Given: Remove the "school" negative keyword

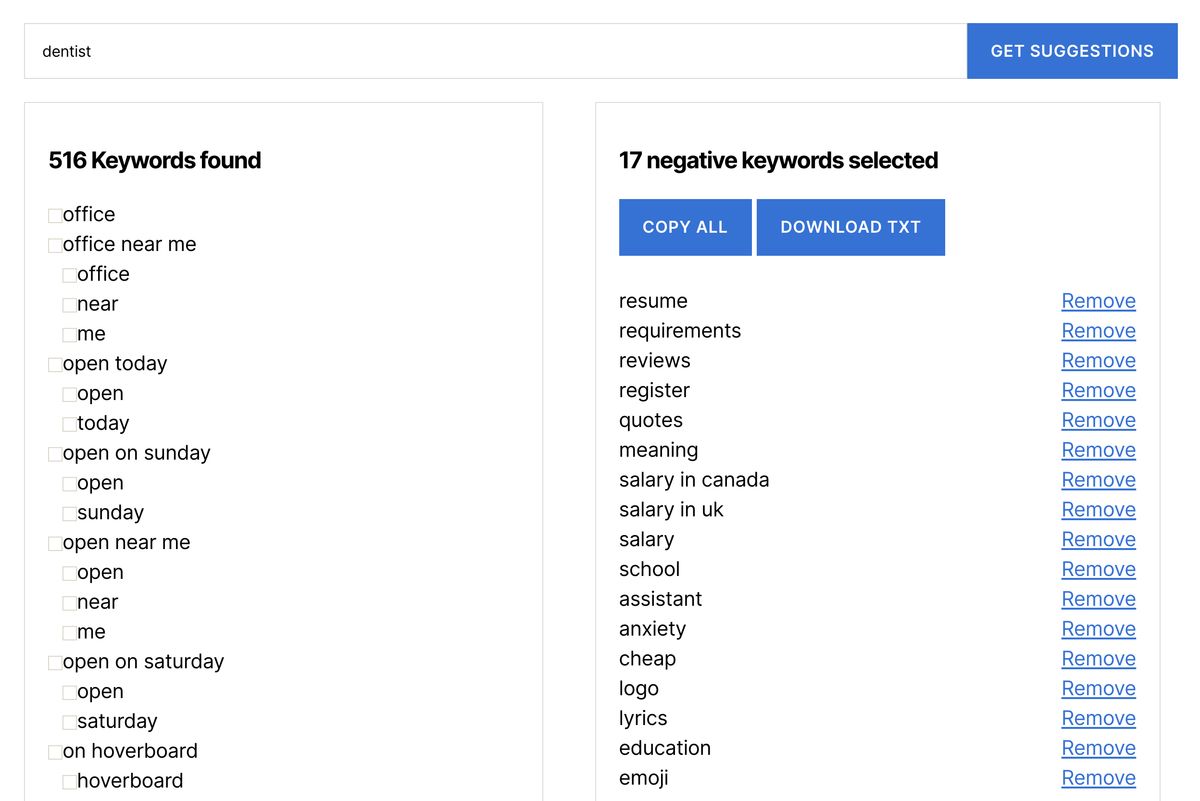Looking at the screenshot, I should (x=1098, y=569).
